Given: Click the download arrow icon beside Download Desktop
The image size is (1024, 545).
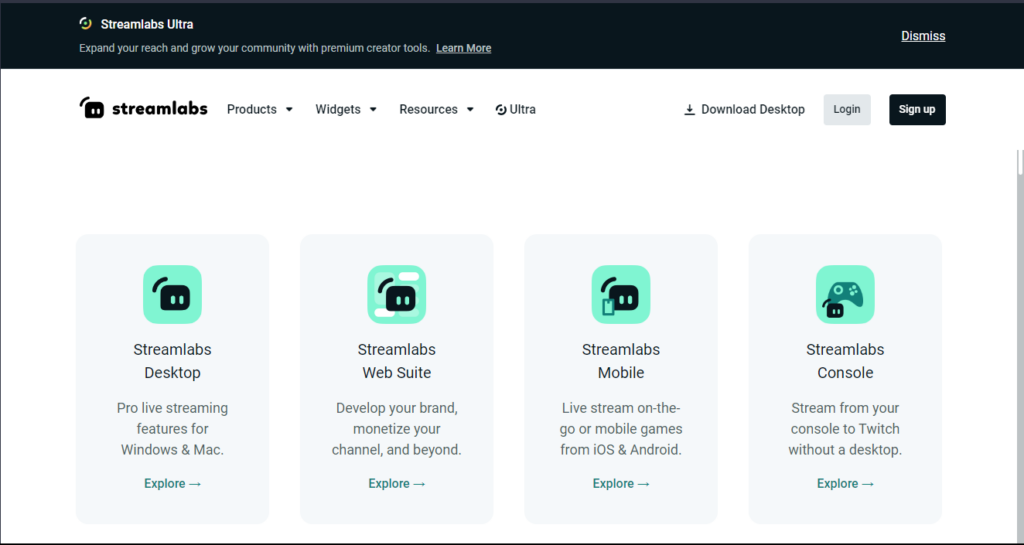Looking at the screenshot, I should (x=689, y=110).
